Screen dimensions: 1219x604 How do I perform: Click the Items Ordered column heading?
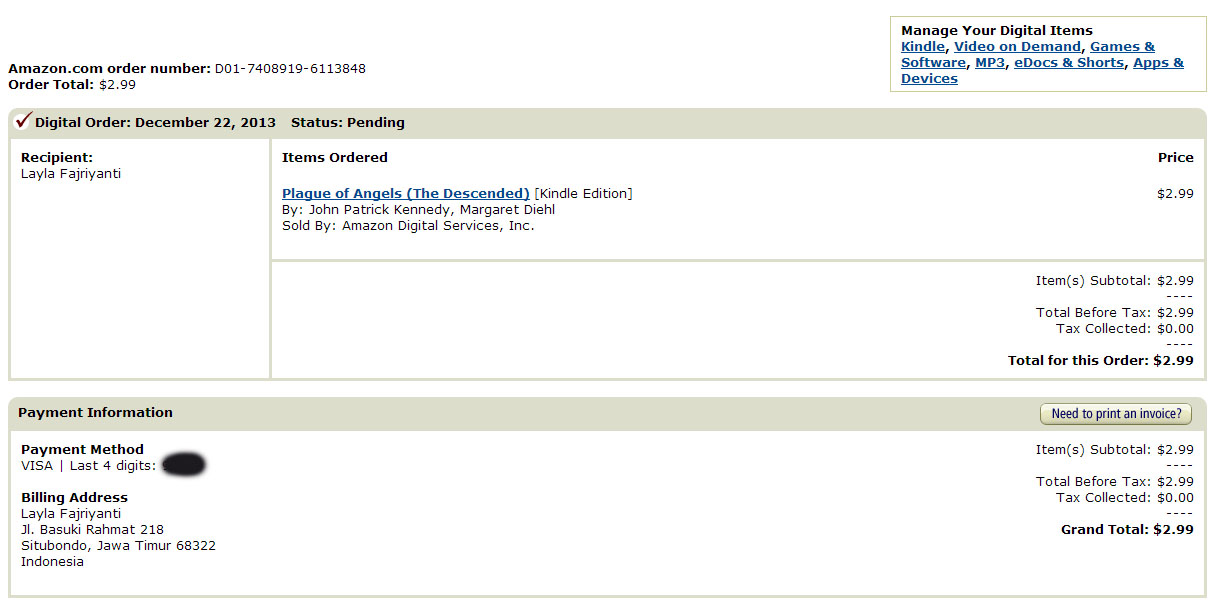pos(334,158)
